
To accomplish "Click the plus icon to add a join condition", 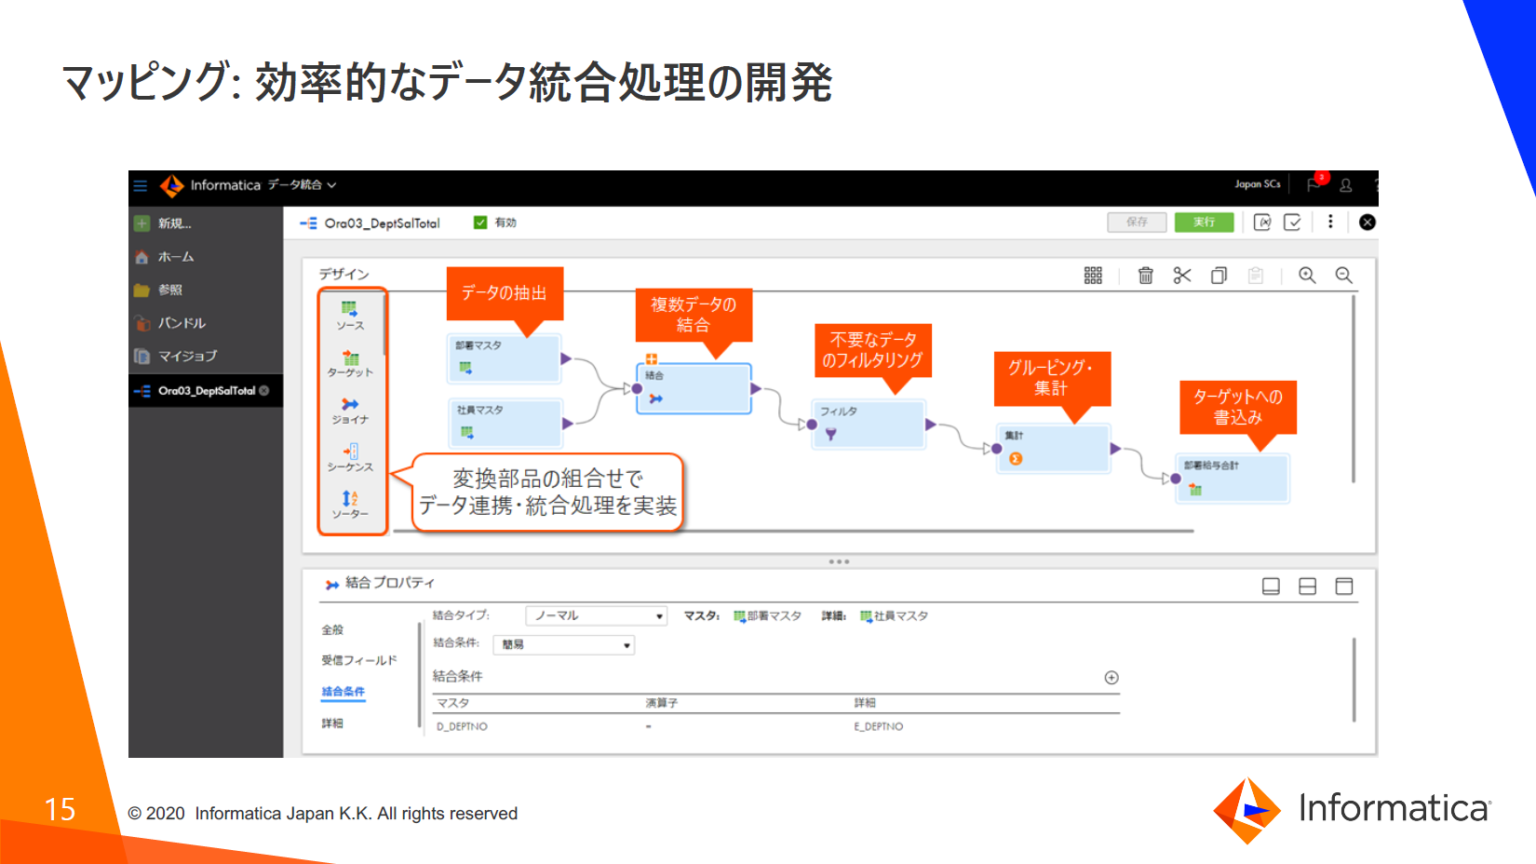I will coord(1111,677).
